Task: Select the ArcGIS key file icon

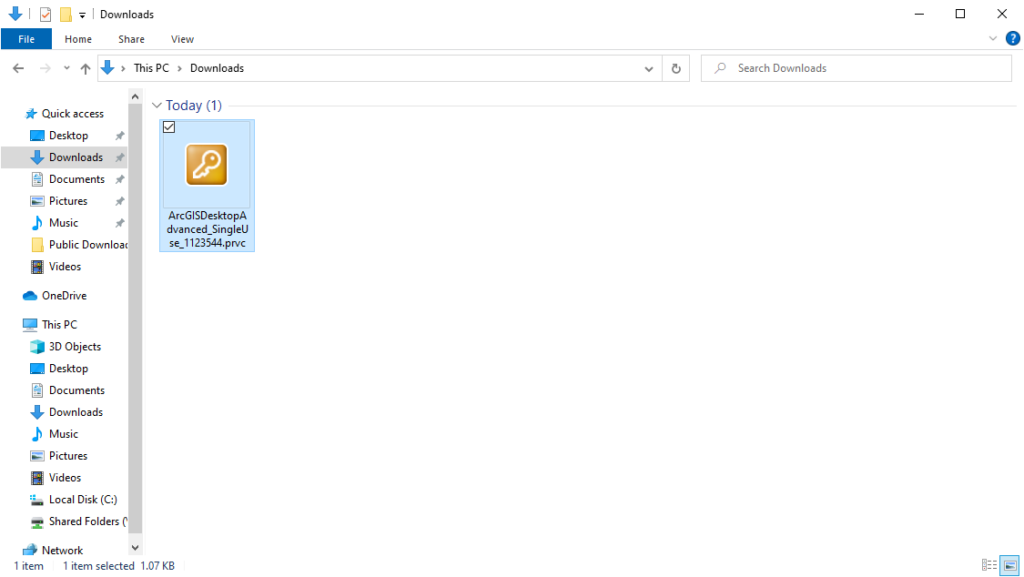Action: pyautogui.click(x=206, y=164)
